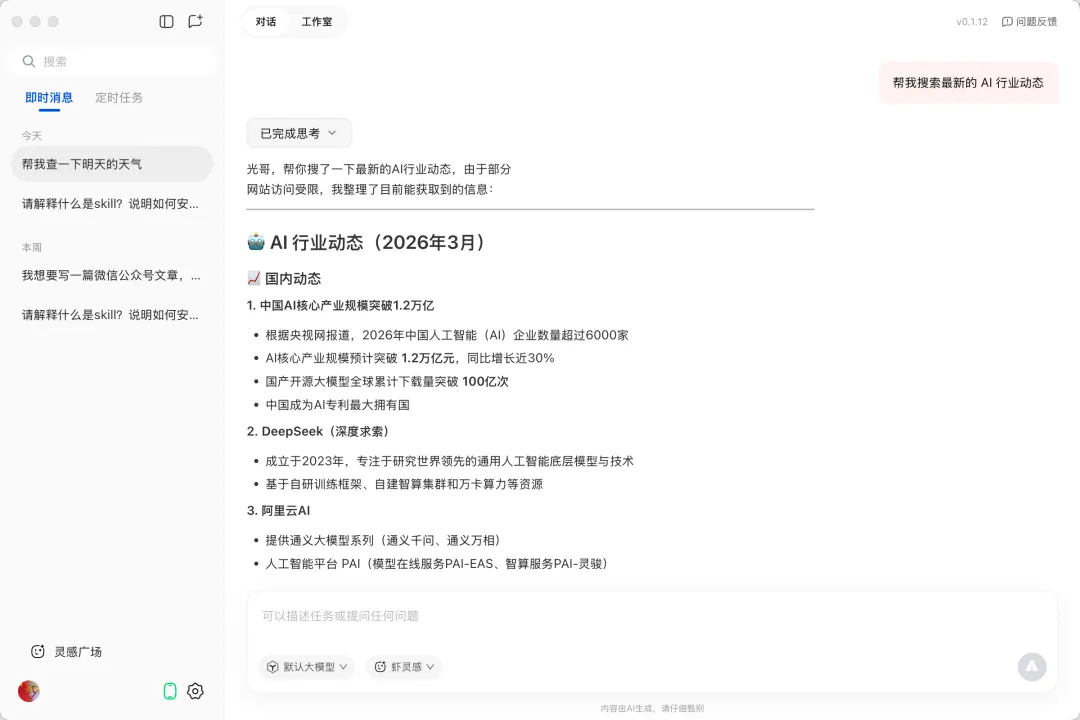The image size is (1080, 720).
Task: Click the 灵感广场 smiley icon
Action: pos(38,652)
